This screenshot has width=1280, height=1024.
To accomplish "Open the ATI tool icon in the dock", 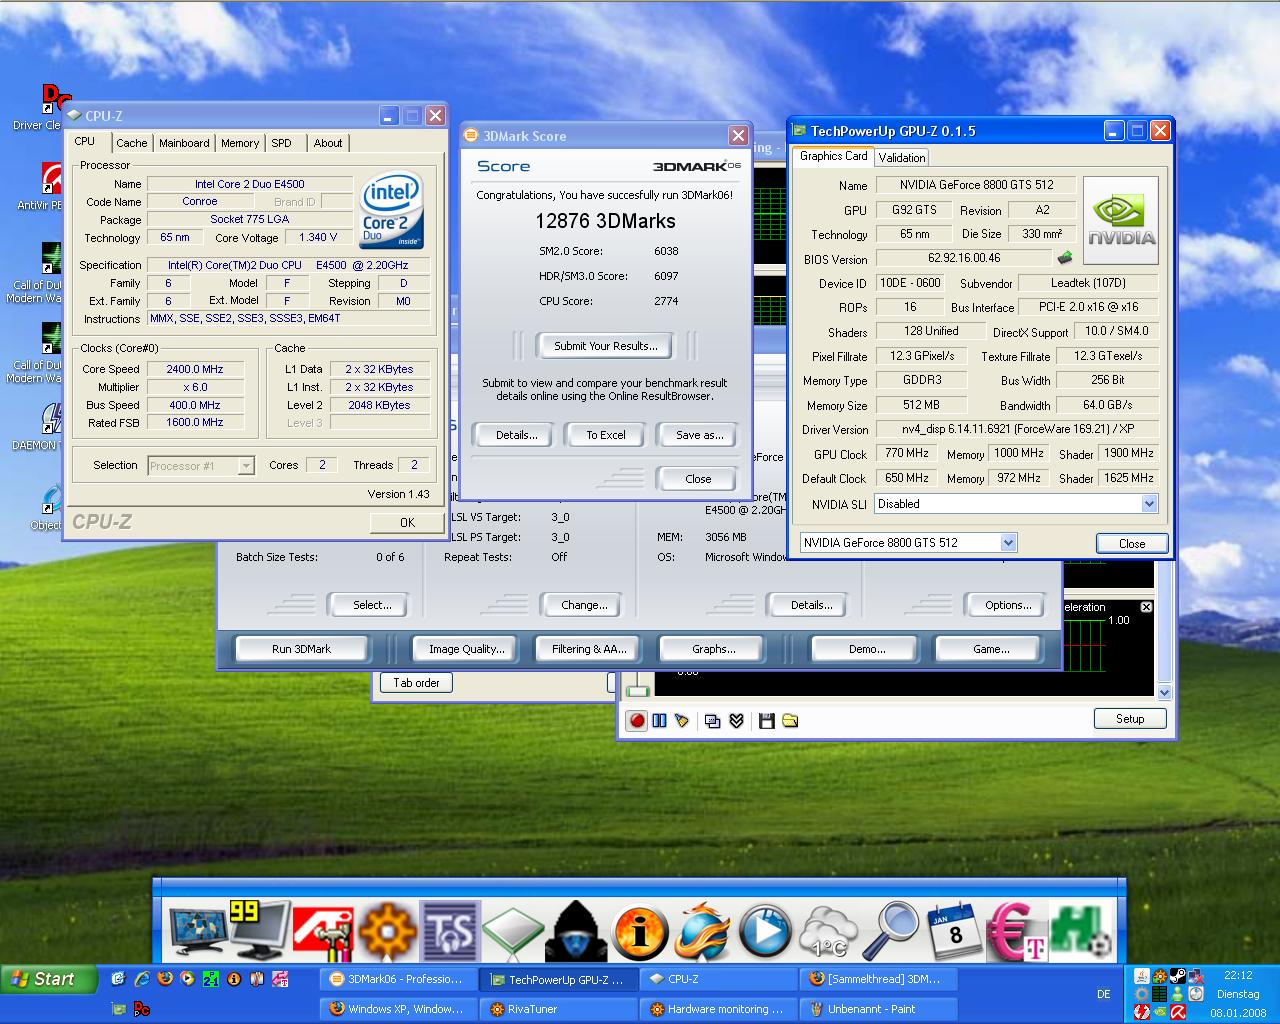I will tap(324, 932).
